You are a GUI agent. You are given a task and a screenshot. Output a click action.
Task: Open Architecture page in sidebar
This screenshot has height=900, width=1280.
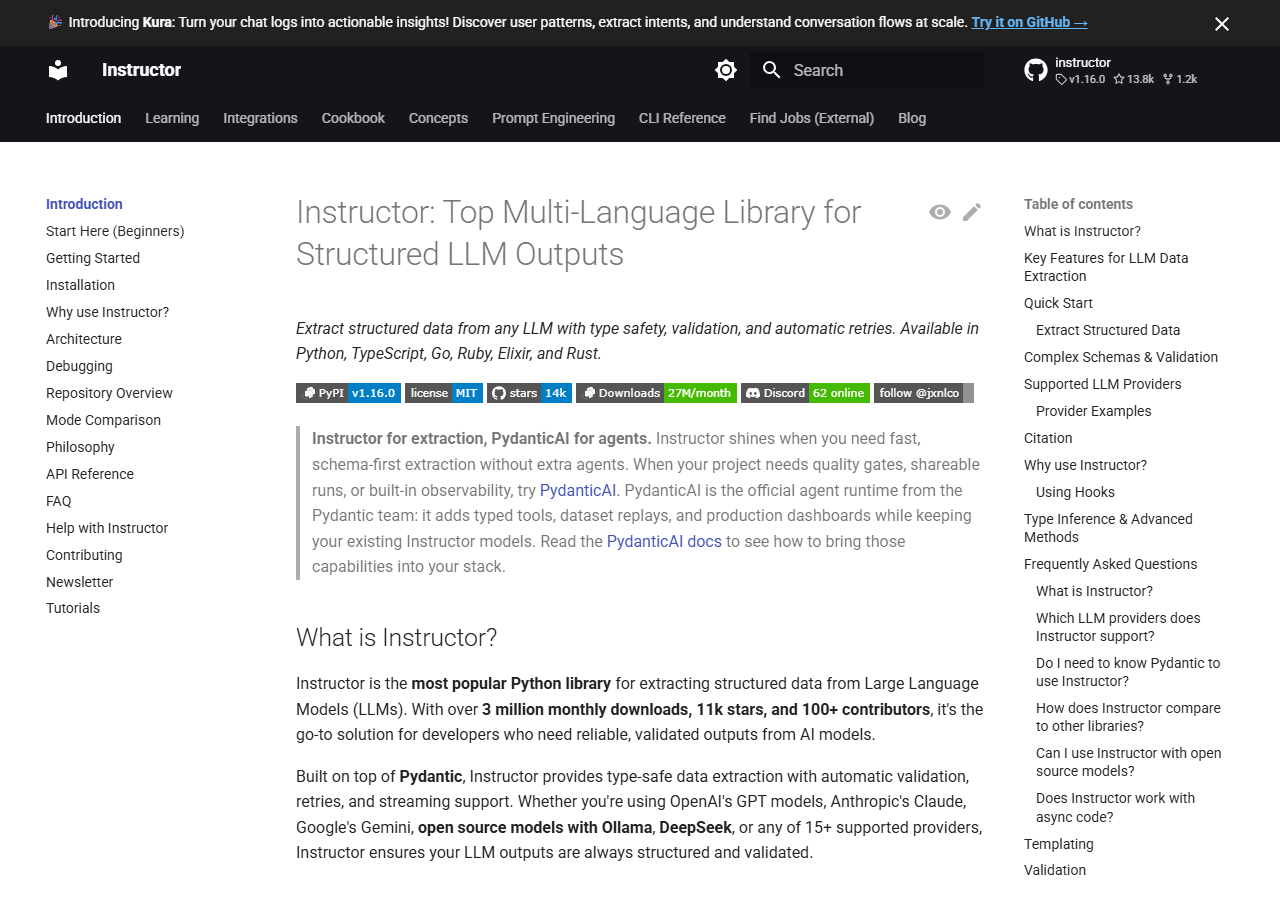84,339
